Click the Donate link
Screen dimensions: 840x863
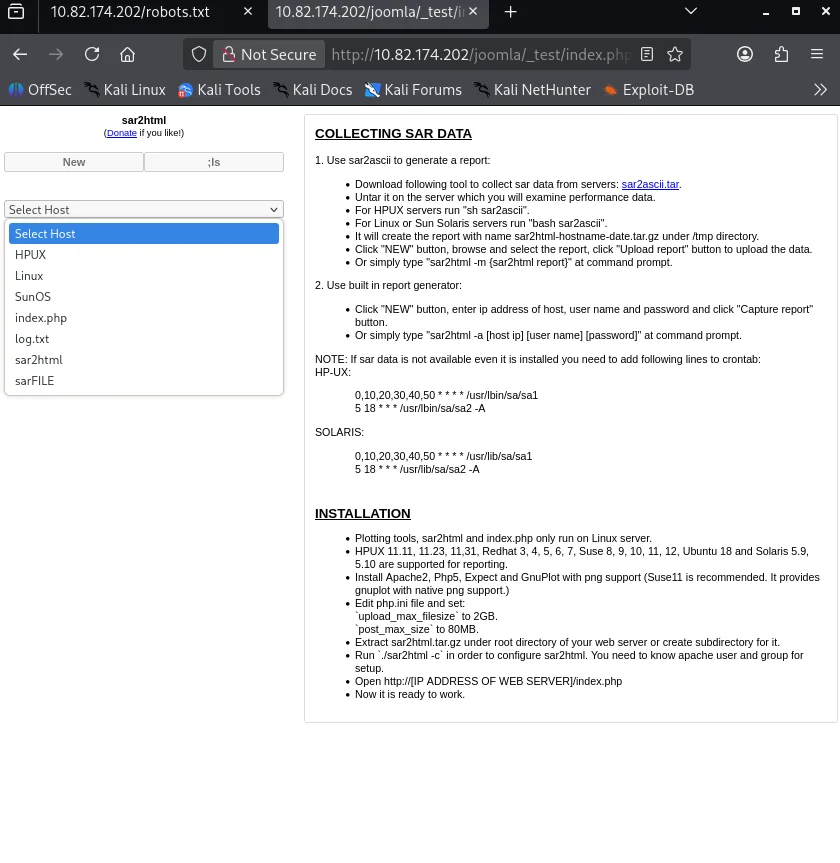(122, 133)
